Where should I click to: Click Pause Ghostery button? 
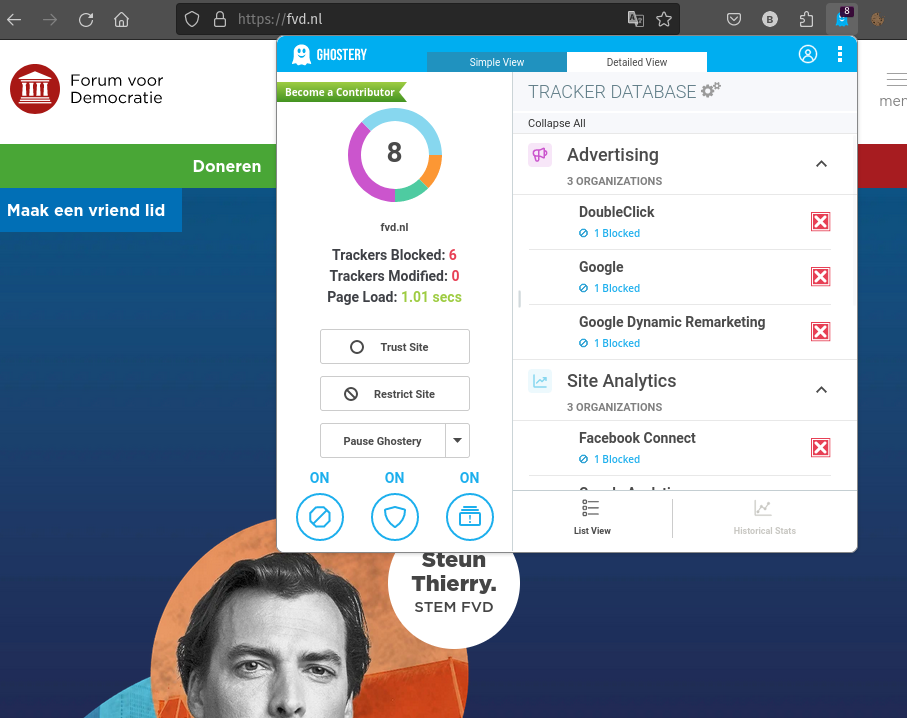(383, 440)
